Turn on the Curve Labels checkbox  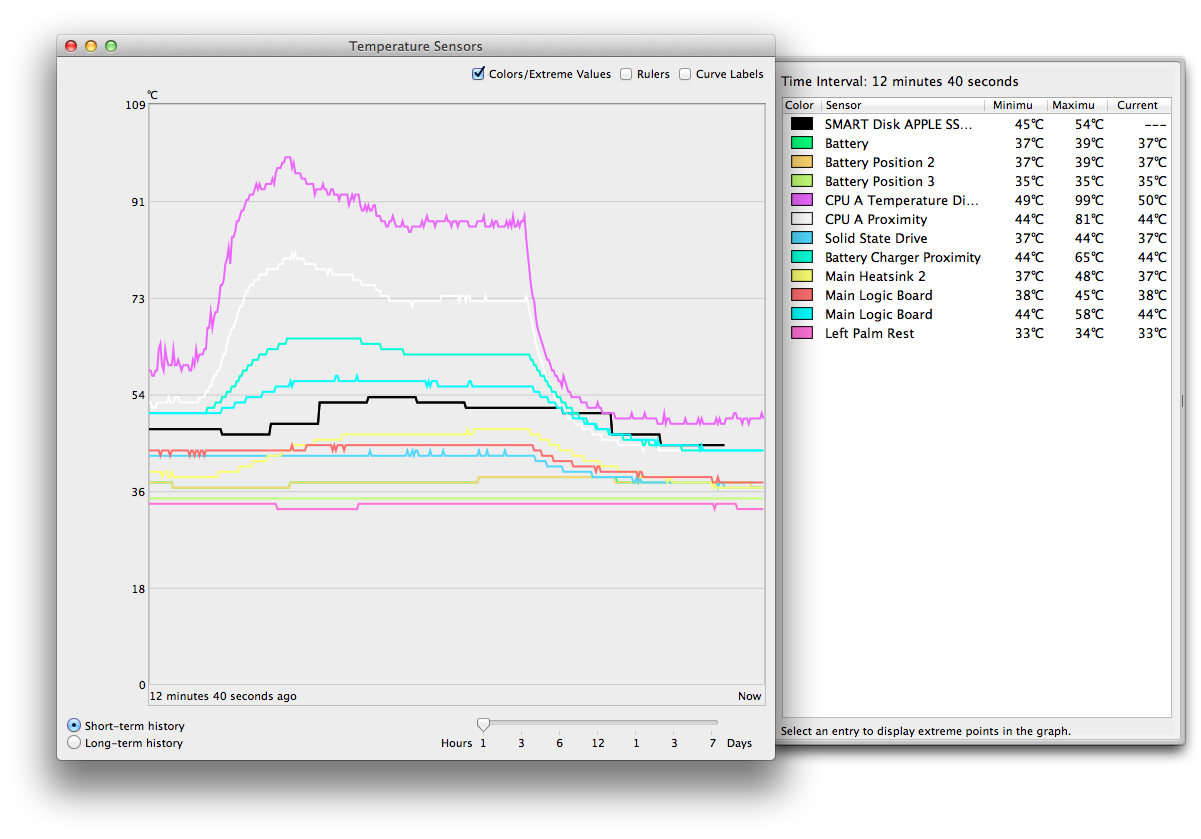pos(685,74)
